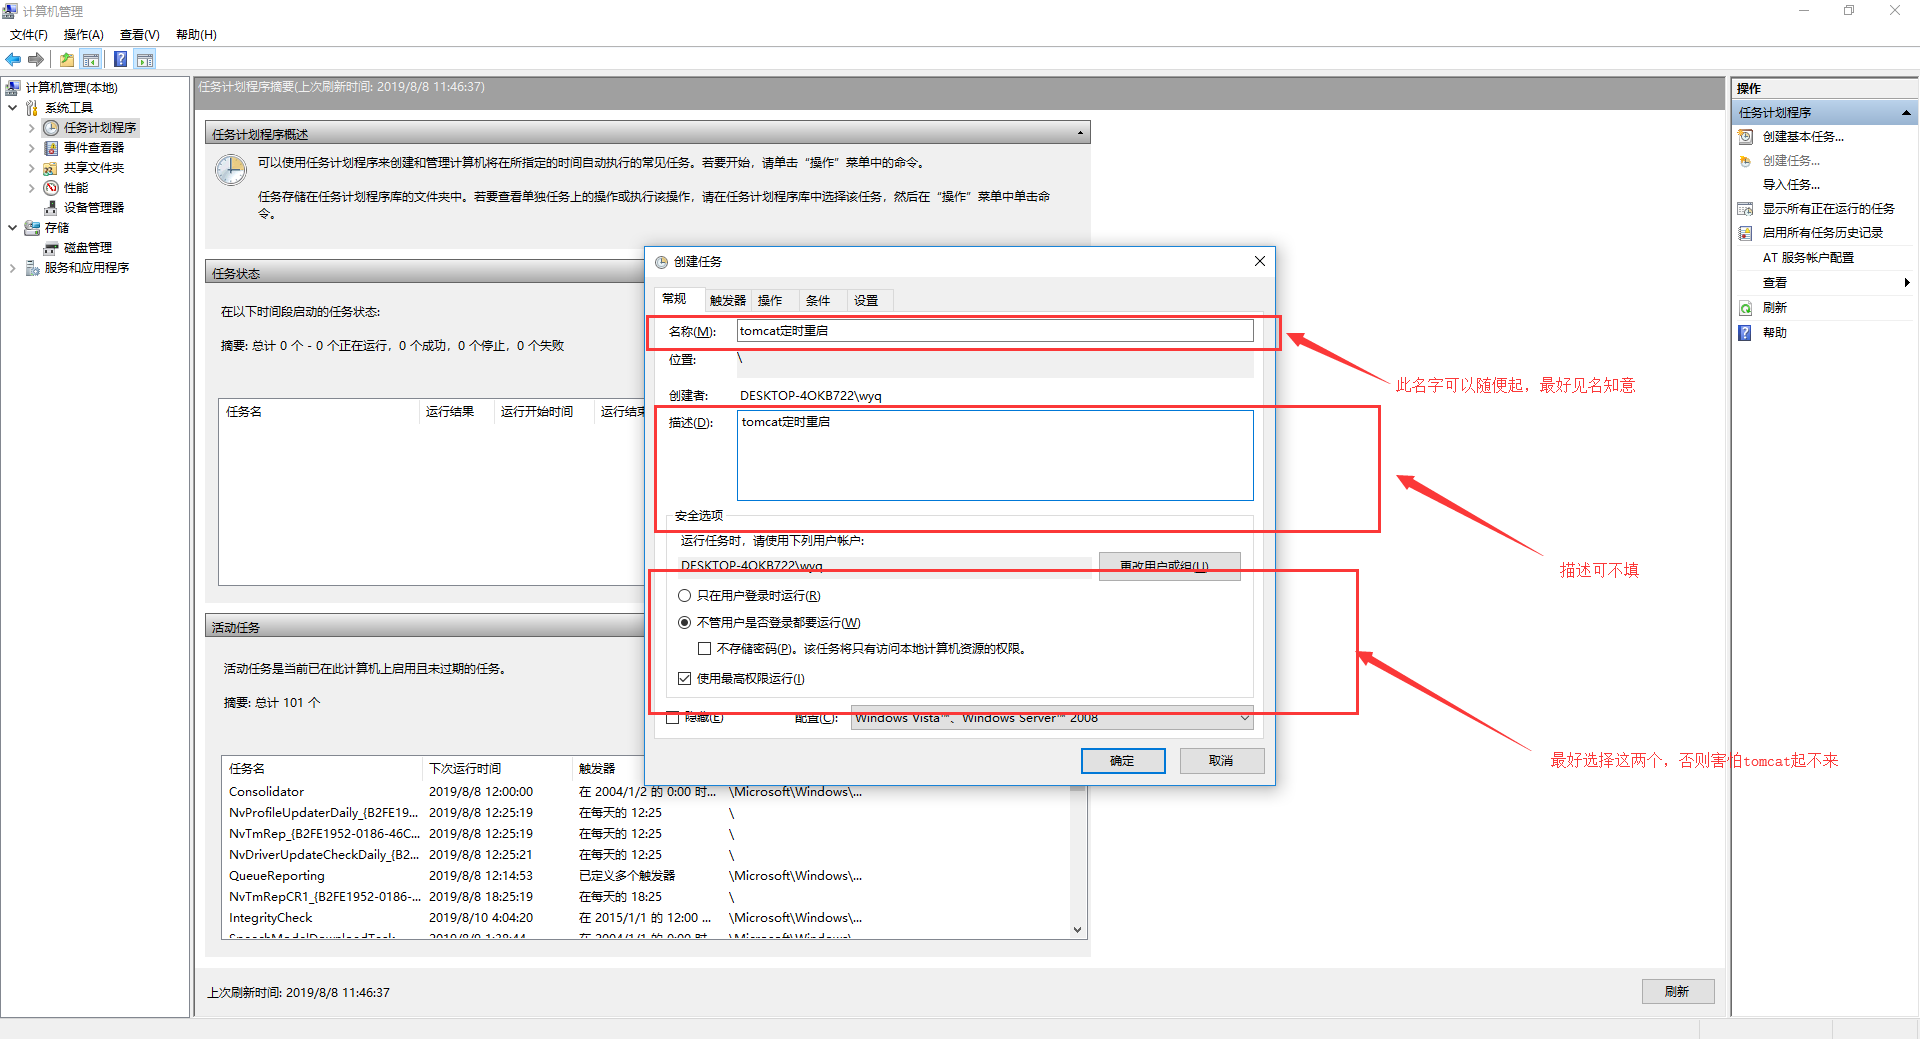Viewport: 1920px width, 1039px height.
Task: Select the 设备管理器 icon in the tree
Action: tap(51, 208)
